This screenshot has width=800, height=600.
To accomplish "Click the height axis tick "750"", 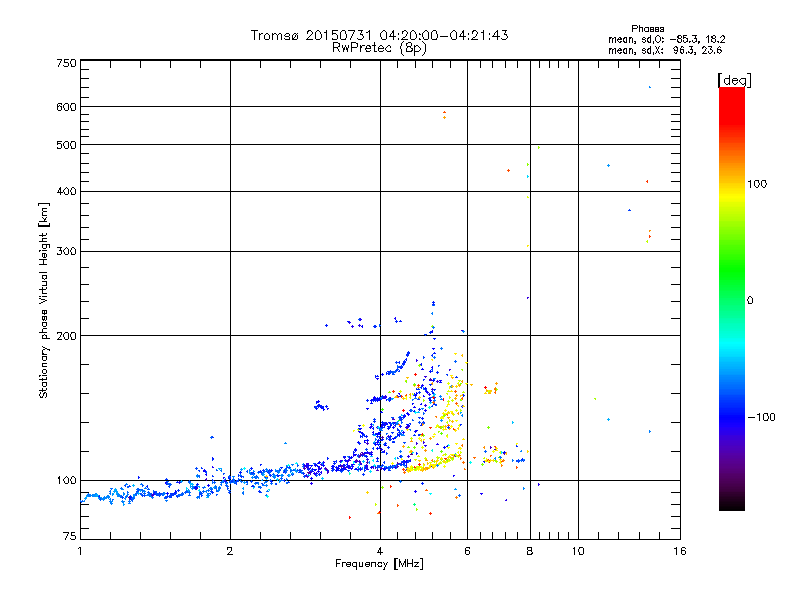I will 66,63.
